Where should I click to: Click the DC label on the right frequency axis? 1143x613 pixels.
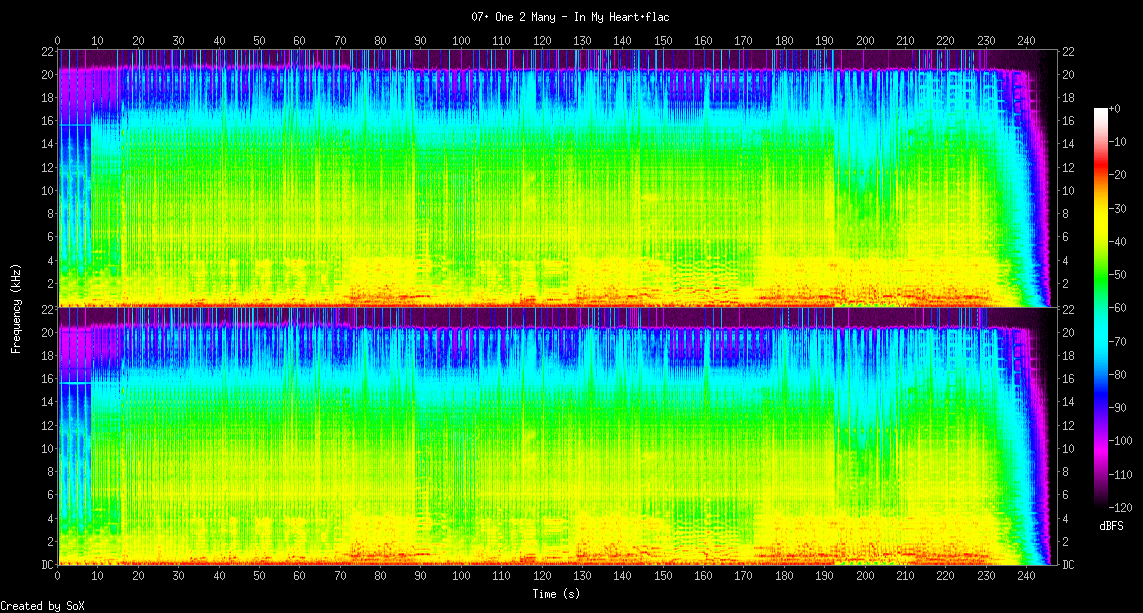coord(1068,565)
